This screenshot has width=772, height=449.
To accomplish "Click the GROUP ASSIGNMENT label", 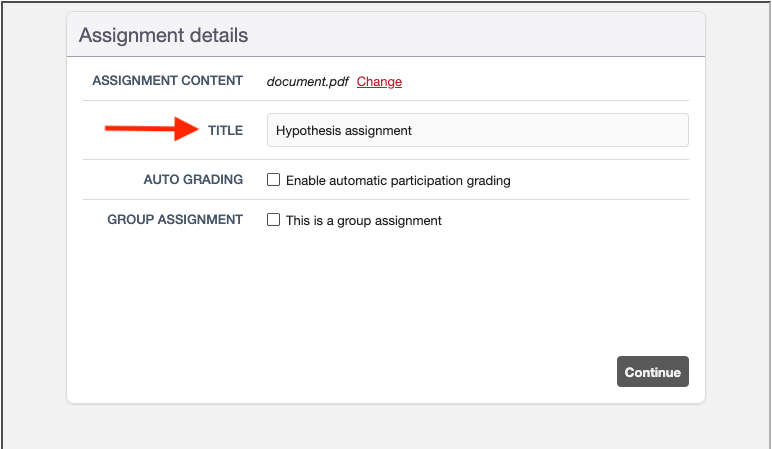I will coord(175,219).
